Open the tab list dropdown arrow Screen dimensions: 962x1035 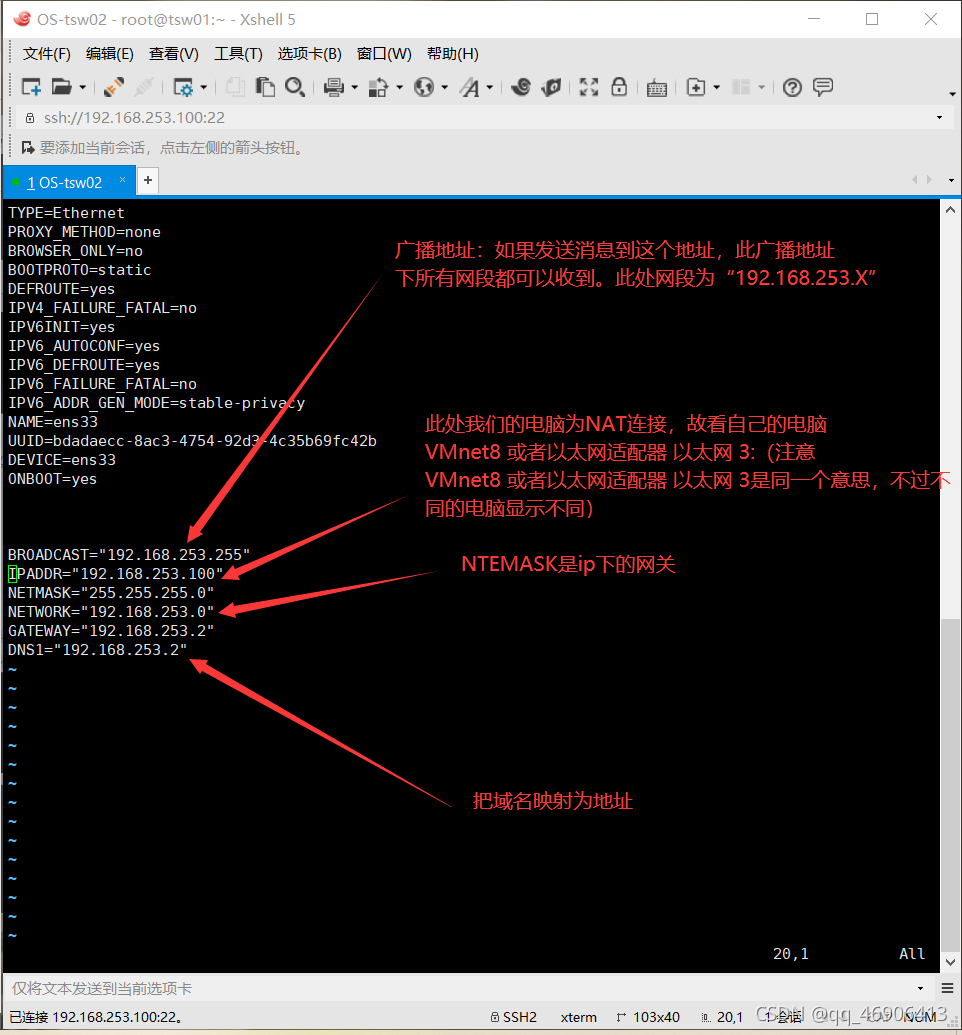point(951,180)
